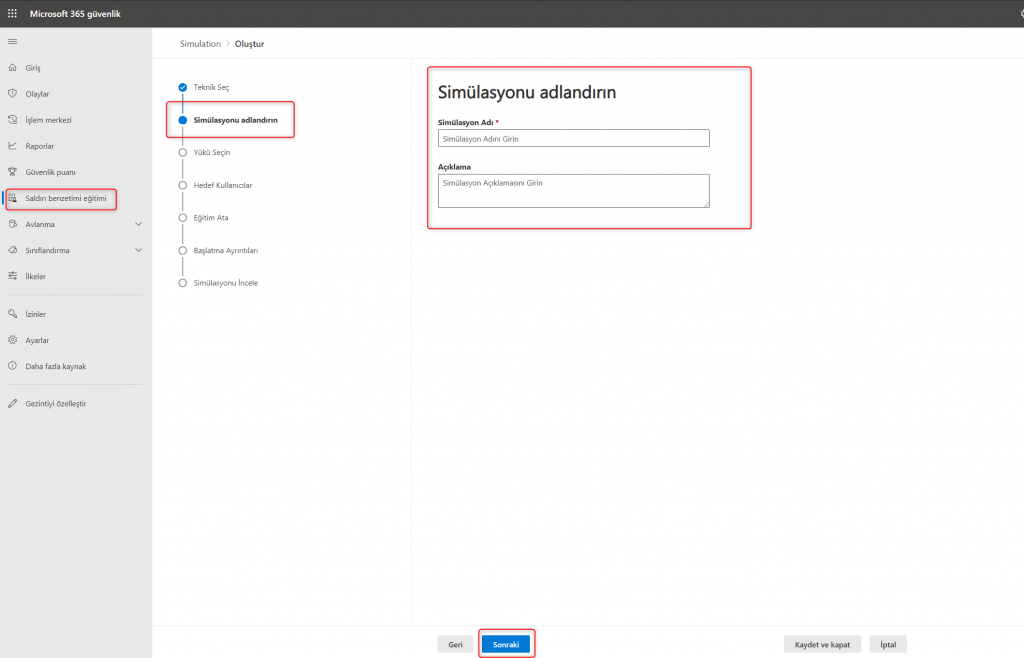Select the Yükü Seçin step circle
The width and height of the screenshot is (1024, 658).
tap(182, 153)
